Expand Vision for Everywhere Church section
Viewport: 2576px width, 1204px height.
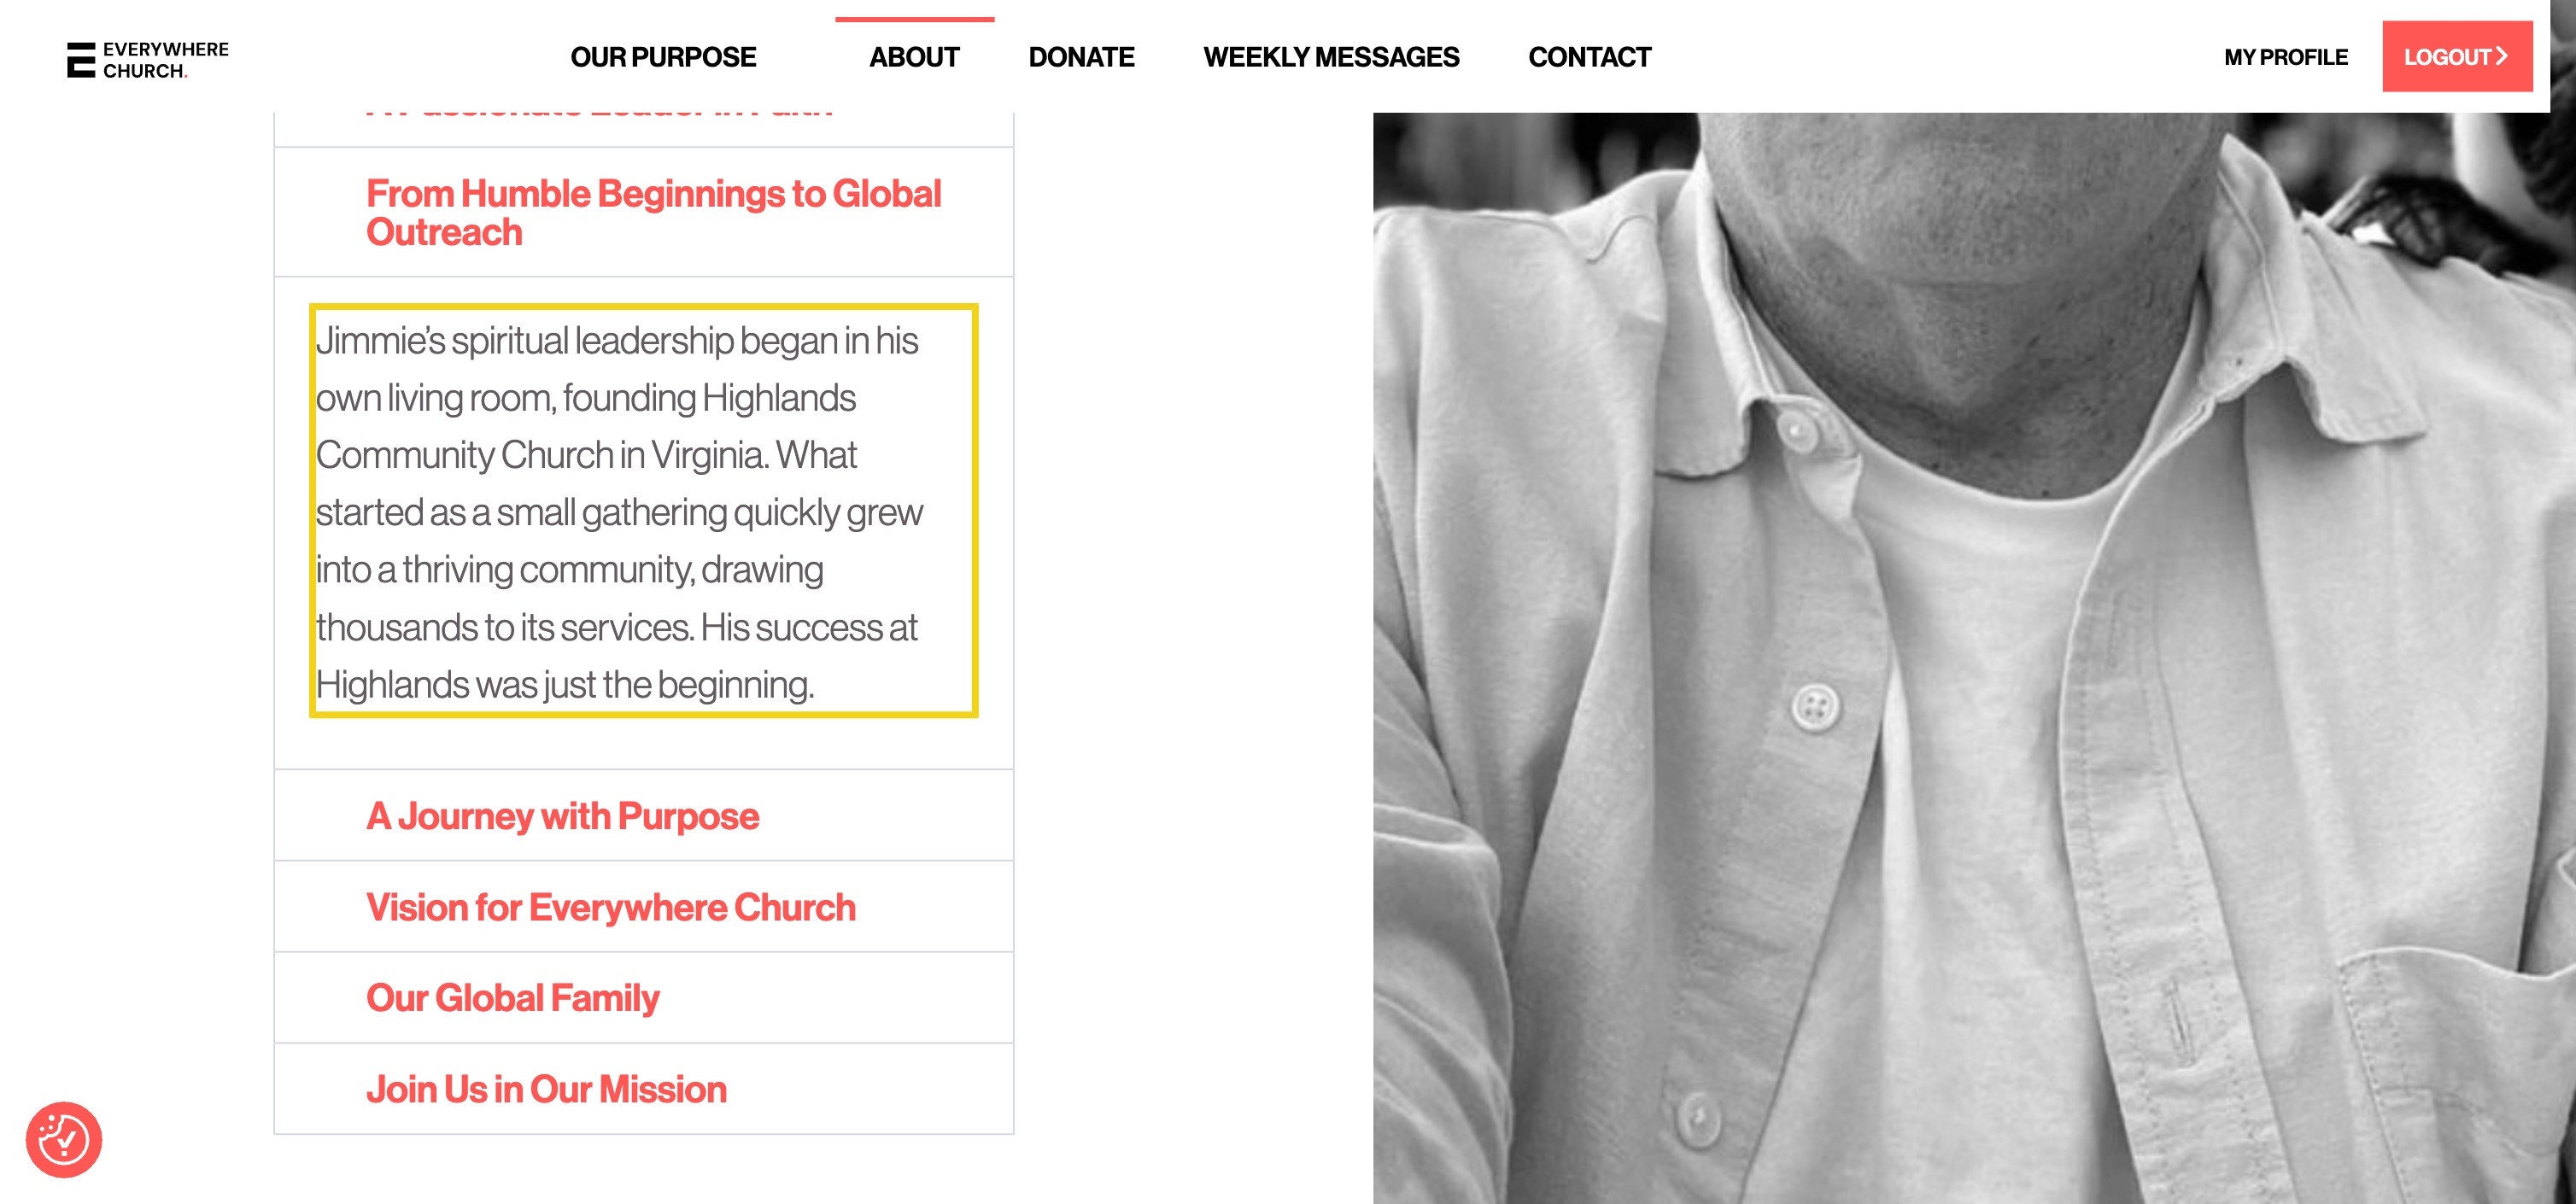[643, 906]
